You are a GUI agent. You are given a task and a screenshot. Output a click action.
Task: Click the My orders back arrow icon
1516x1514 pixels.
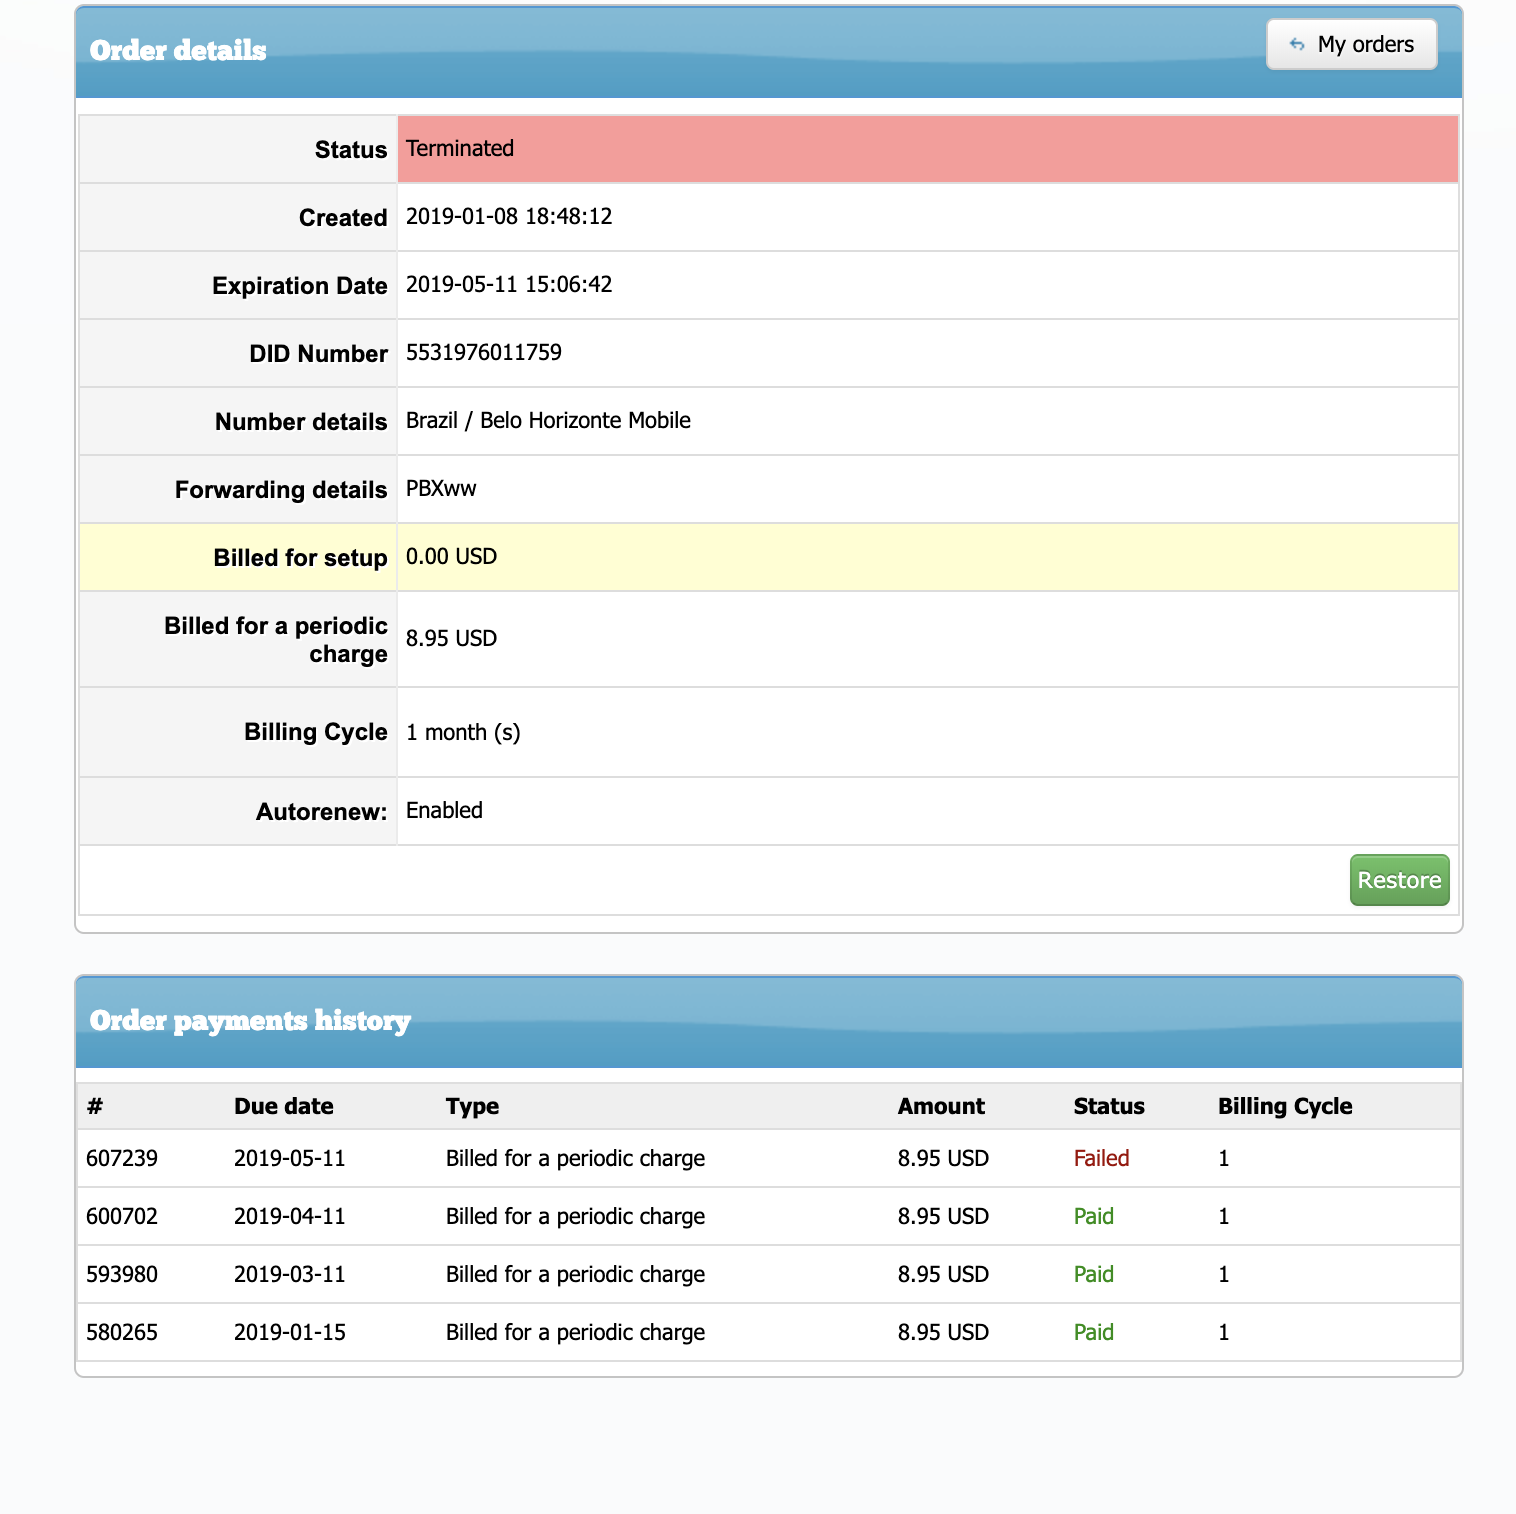[1297, 44]
